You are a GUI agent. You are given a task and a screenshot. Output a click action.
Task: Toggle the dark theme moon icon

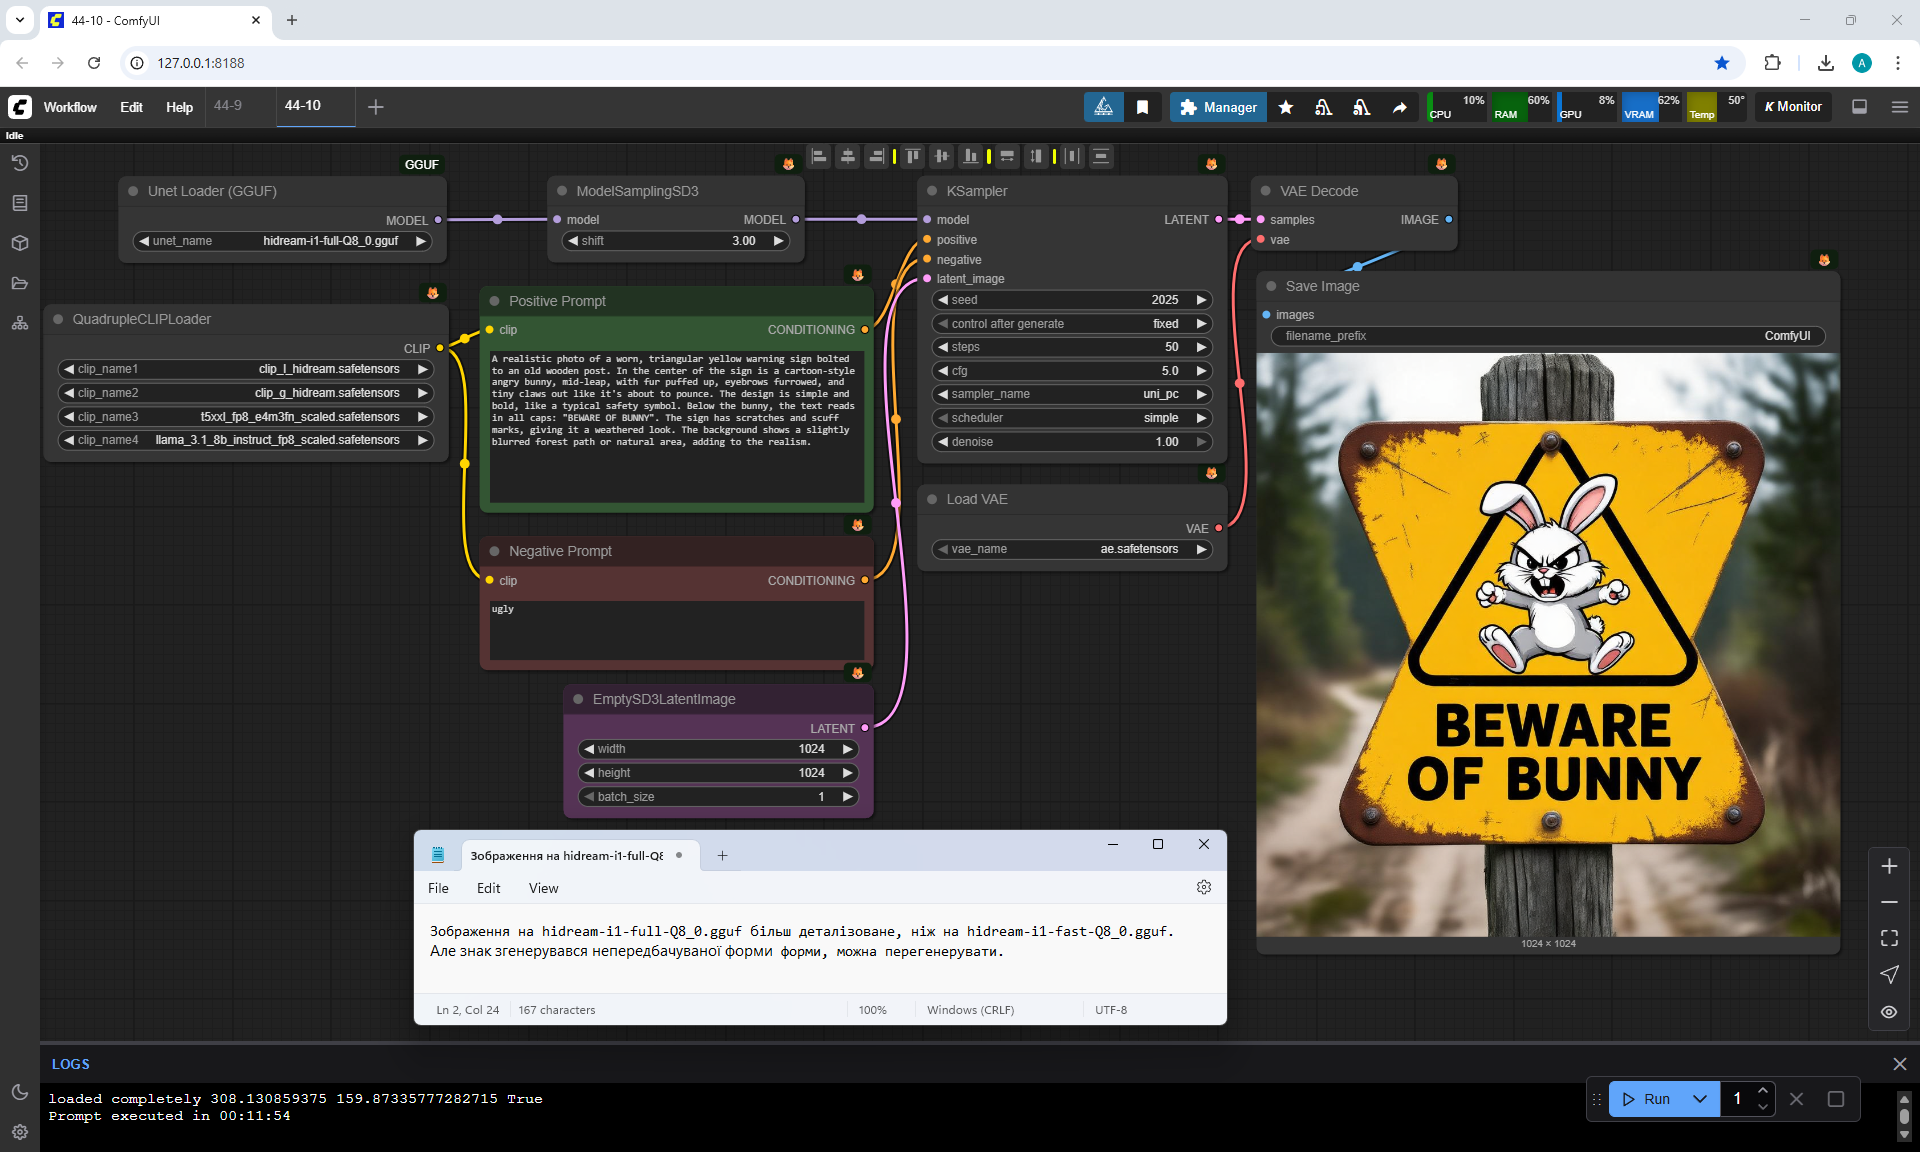pyautogui.click(x=19, y=1092)
